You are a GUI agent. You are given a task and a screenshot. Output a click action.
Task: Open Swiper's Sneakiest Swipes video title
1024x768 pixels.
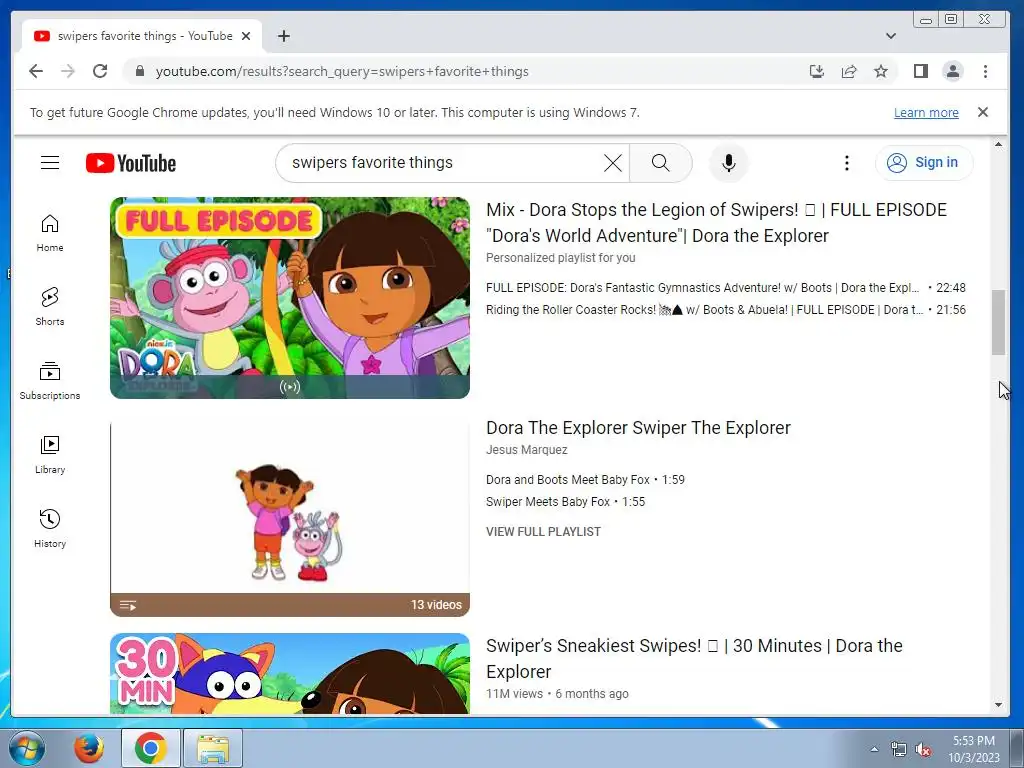click(694, 658)
